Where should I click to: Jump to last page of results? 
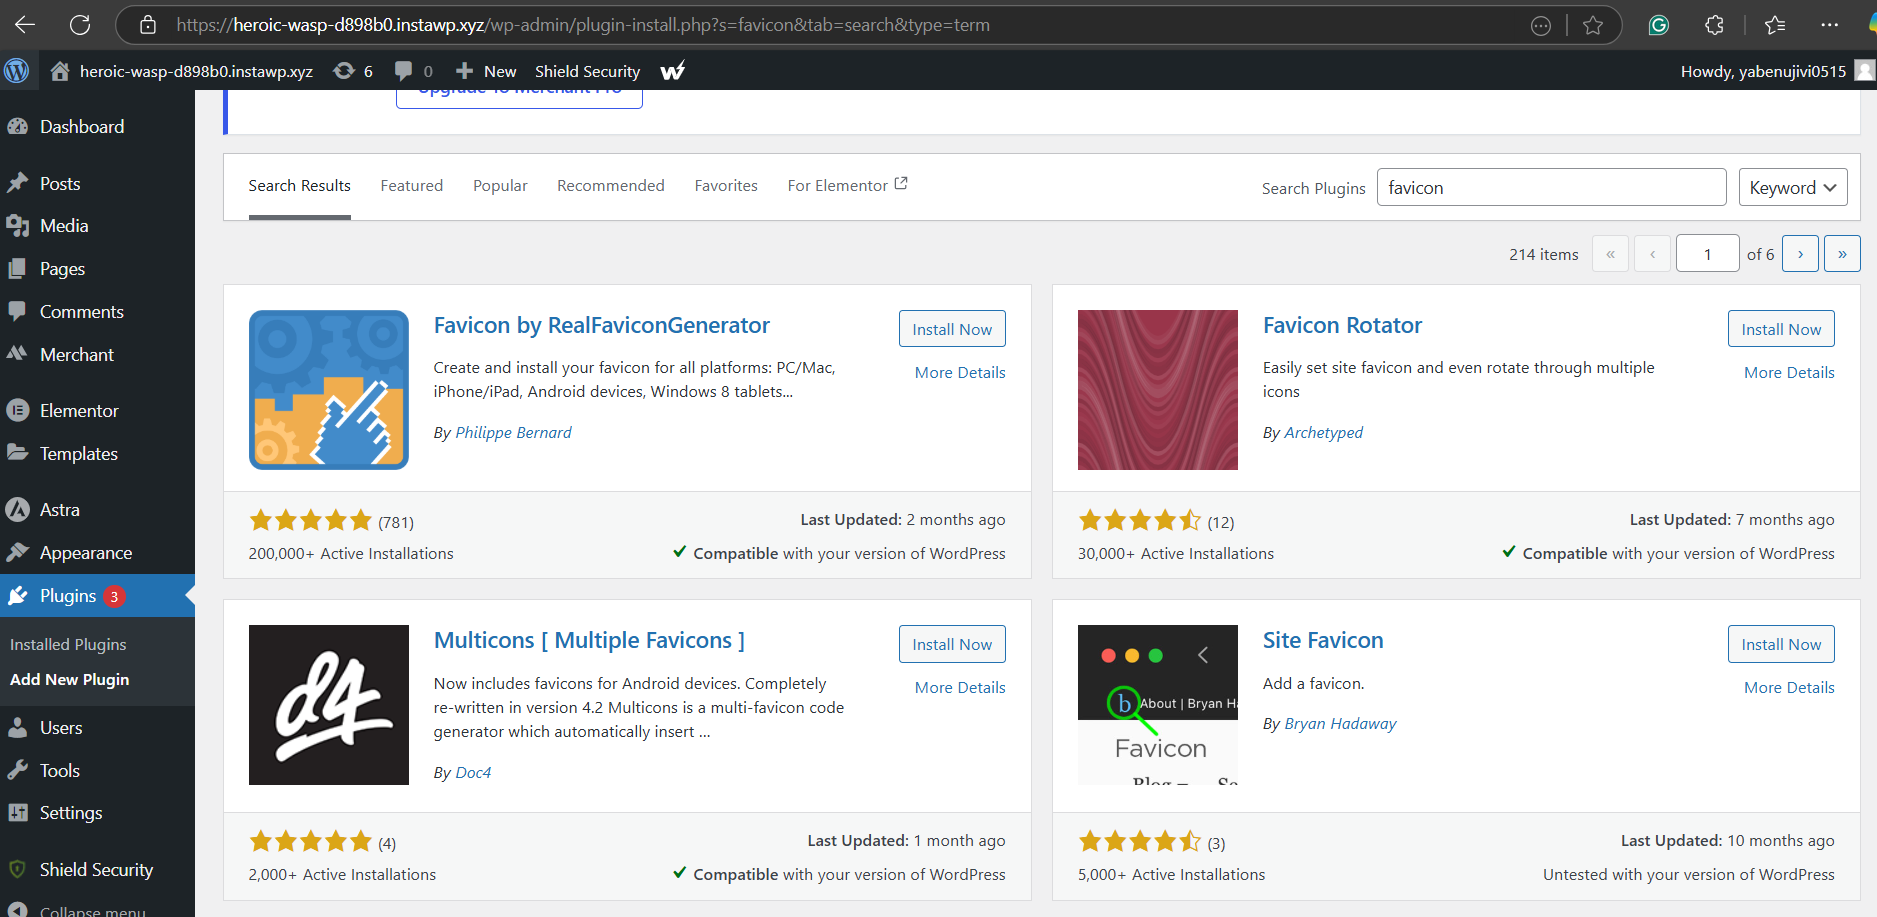(1842, 254)
